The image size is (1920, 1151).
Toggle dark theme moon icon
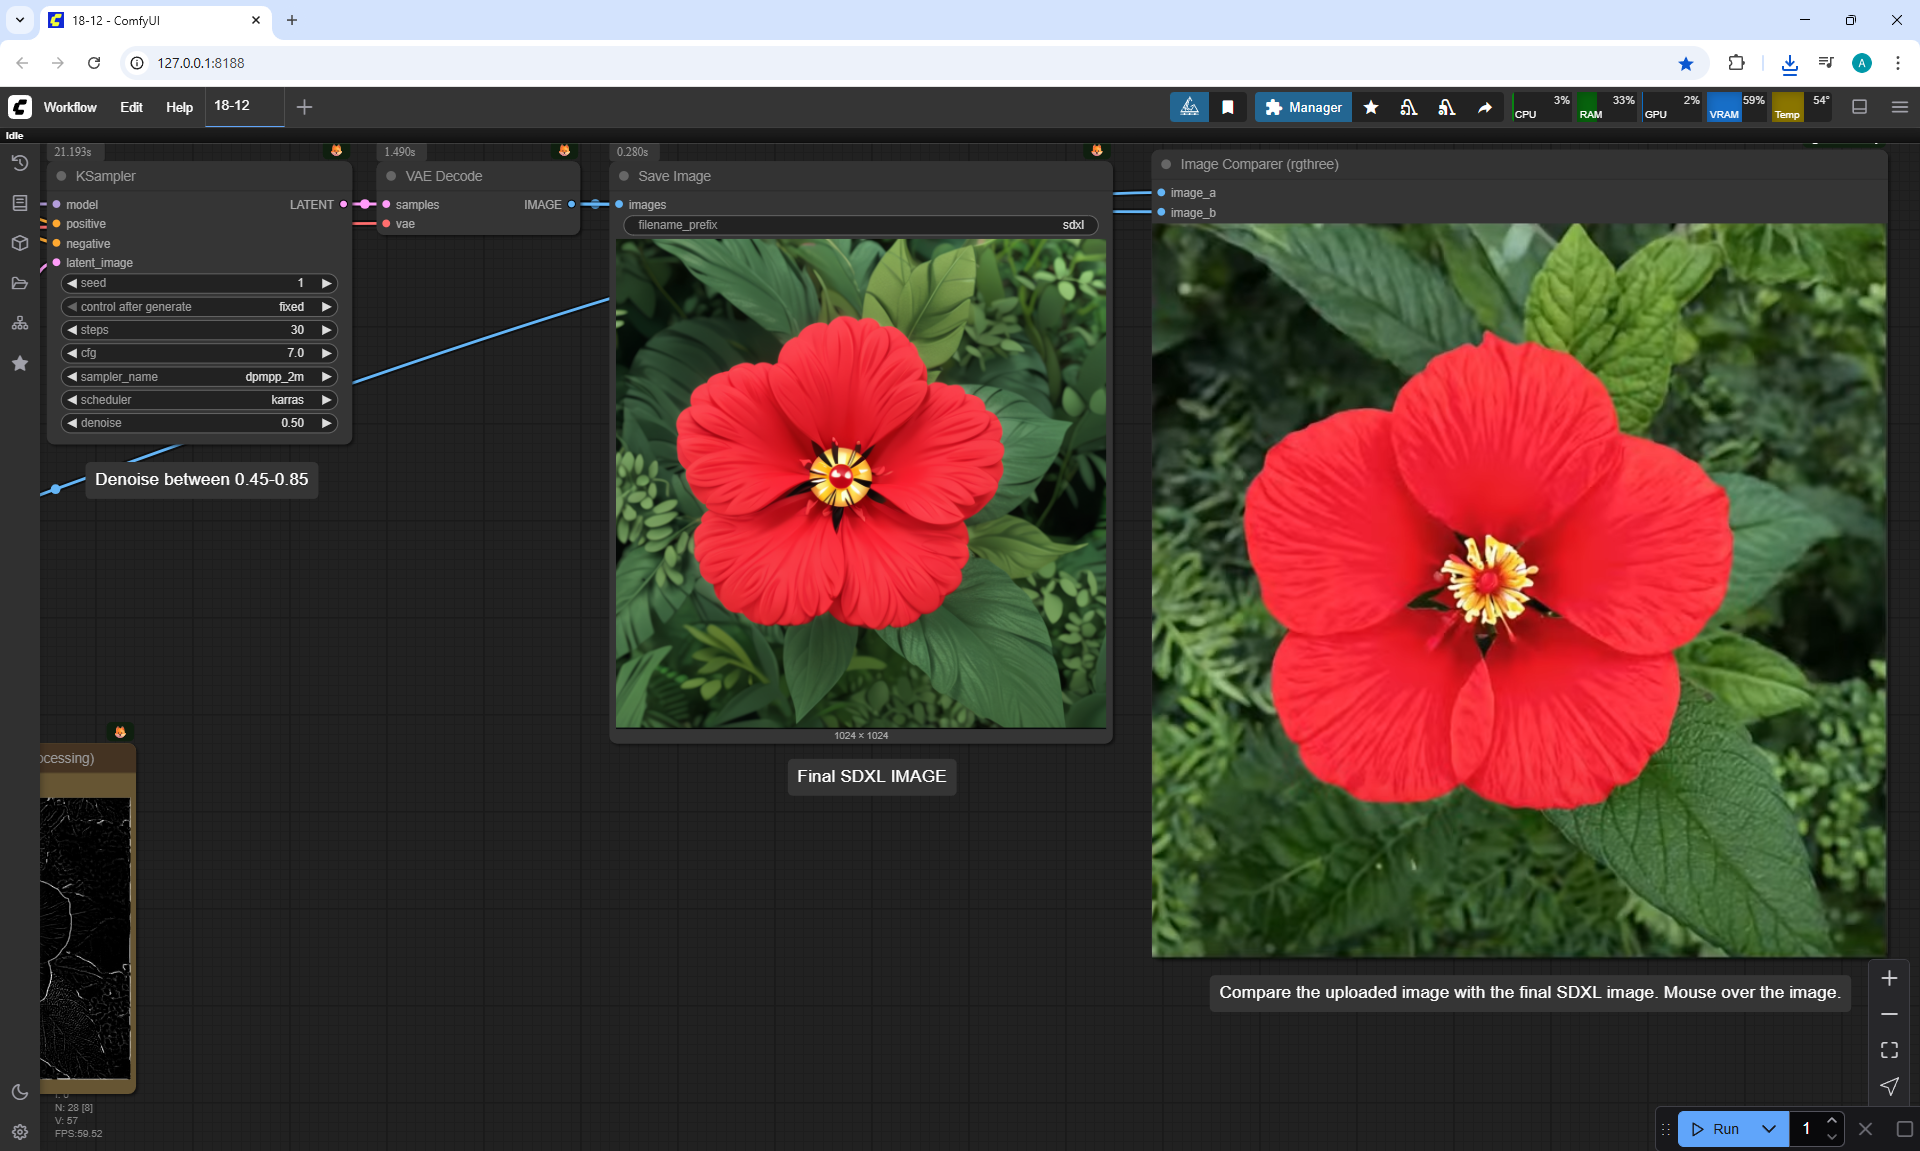(20, 1092)
